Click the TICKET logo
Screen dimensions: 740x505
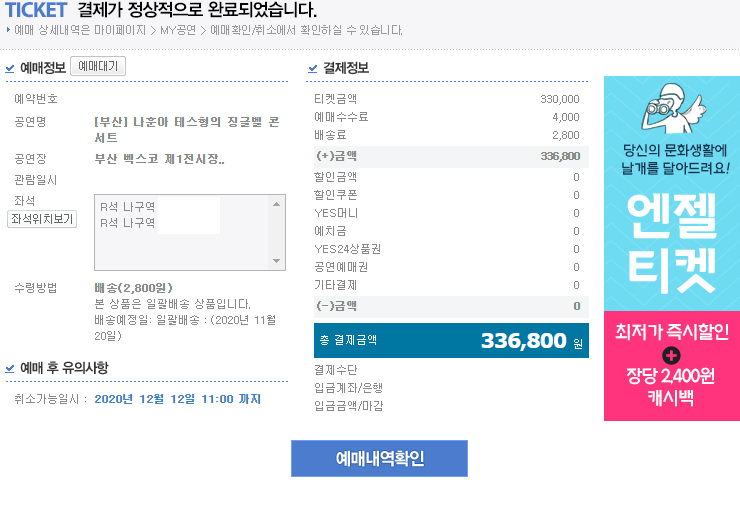point(35,11)
